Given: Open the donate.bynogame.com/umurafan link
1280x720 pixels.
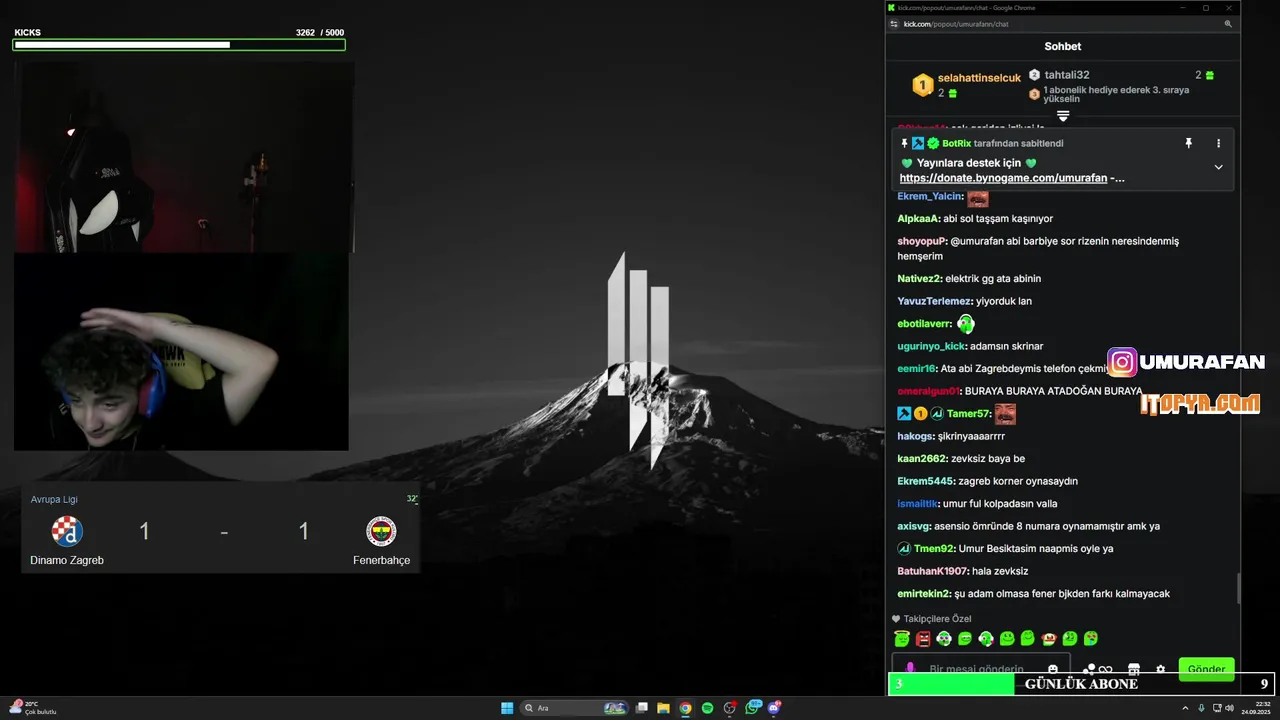Looking at the screenshot, I should click(1003, 178).
